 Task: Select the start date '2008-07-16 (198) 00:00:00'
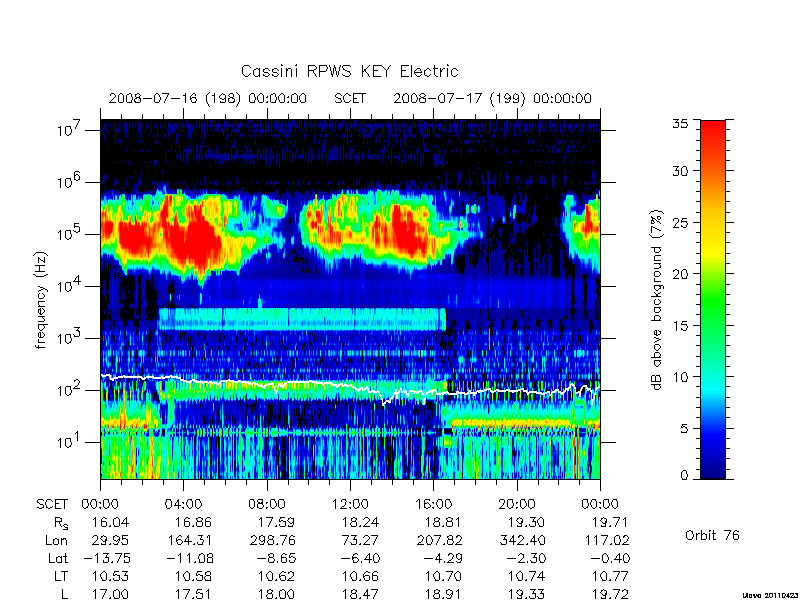click(208, 98)
